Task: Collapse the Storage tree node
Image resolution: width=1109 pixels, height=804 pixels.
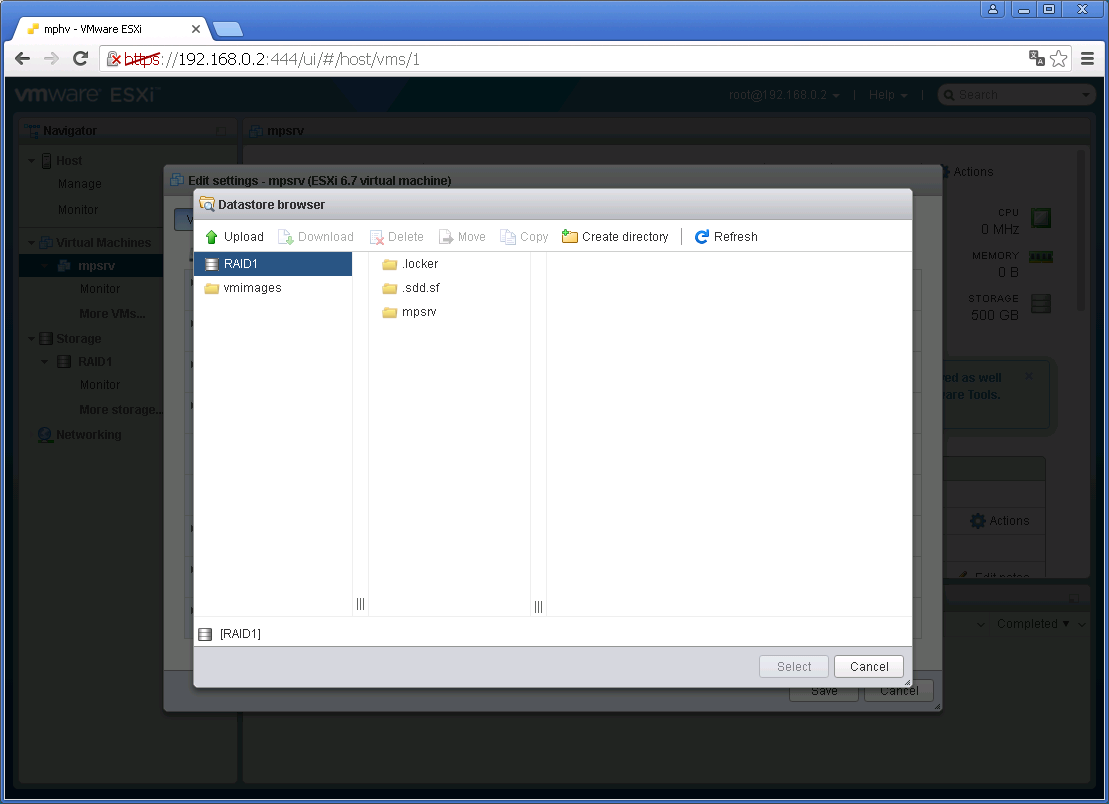Action: (31, 339)
